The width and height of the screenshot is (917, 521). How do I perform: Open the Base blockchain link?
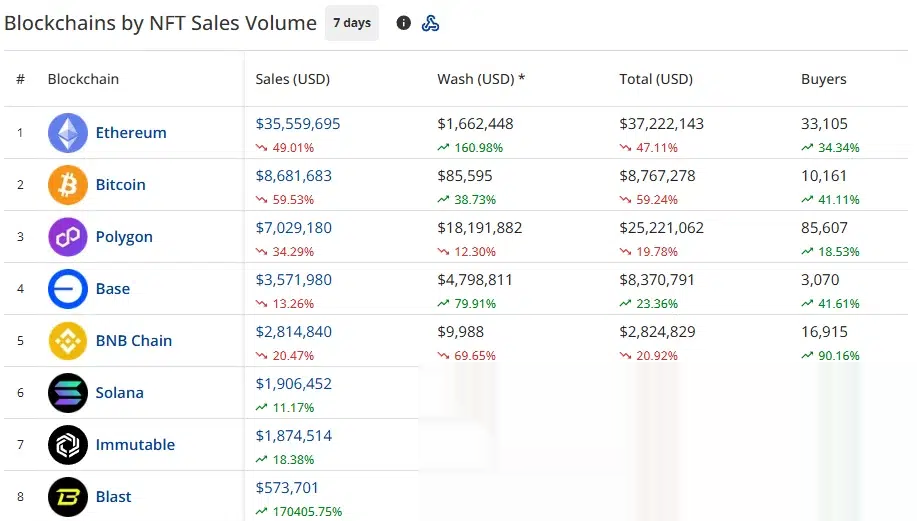tap(113, 289)
